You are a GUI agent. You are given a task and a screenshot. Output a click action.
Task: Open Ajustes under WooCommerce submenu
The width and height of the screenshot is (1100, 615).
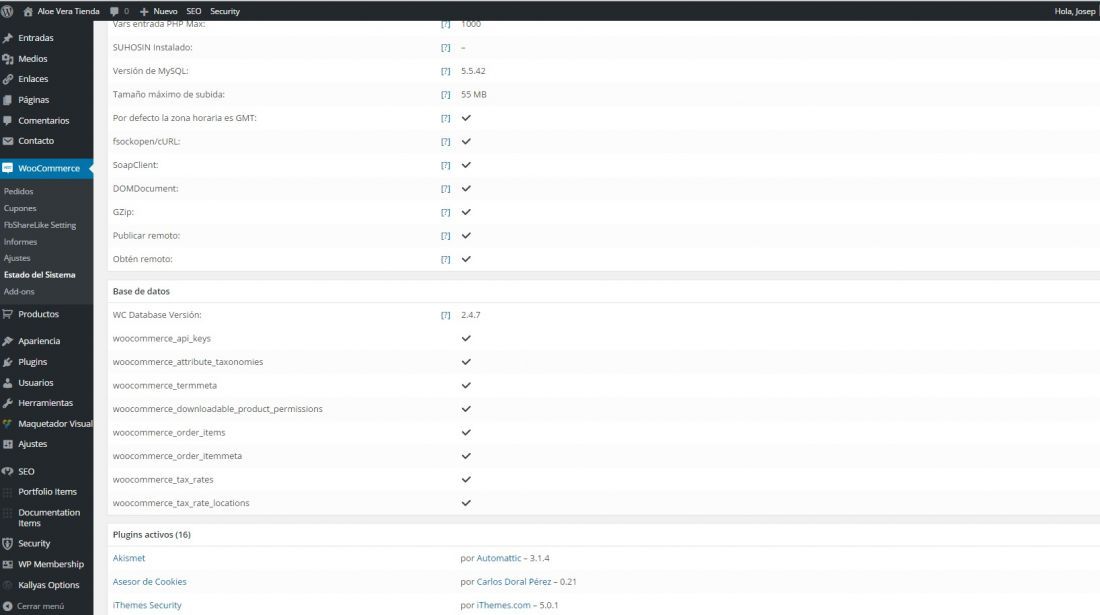17,258
